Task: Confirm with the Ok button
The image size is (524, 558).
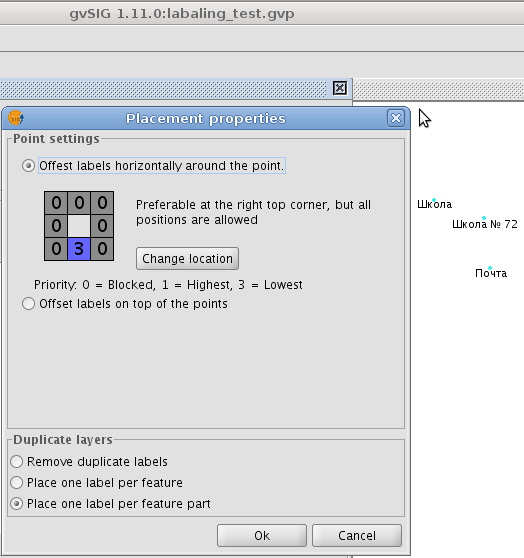Action: point(262,536)
